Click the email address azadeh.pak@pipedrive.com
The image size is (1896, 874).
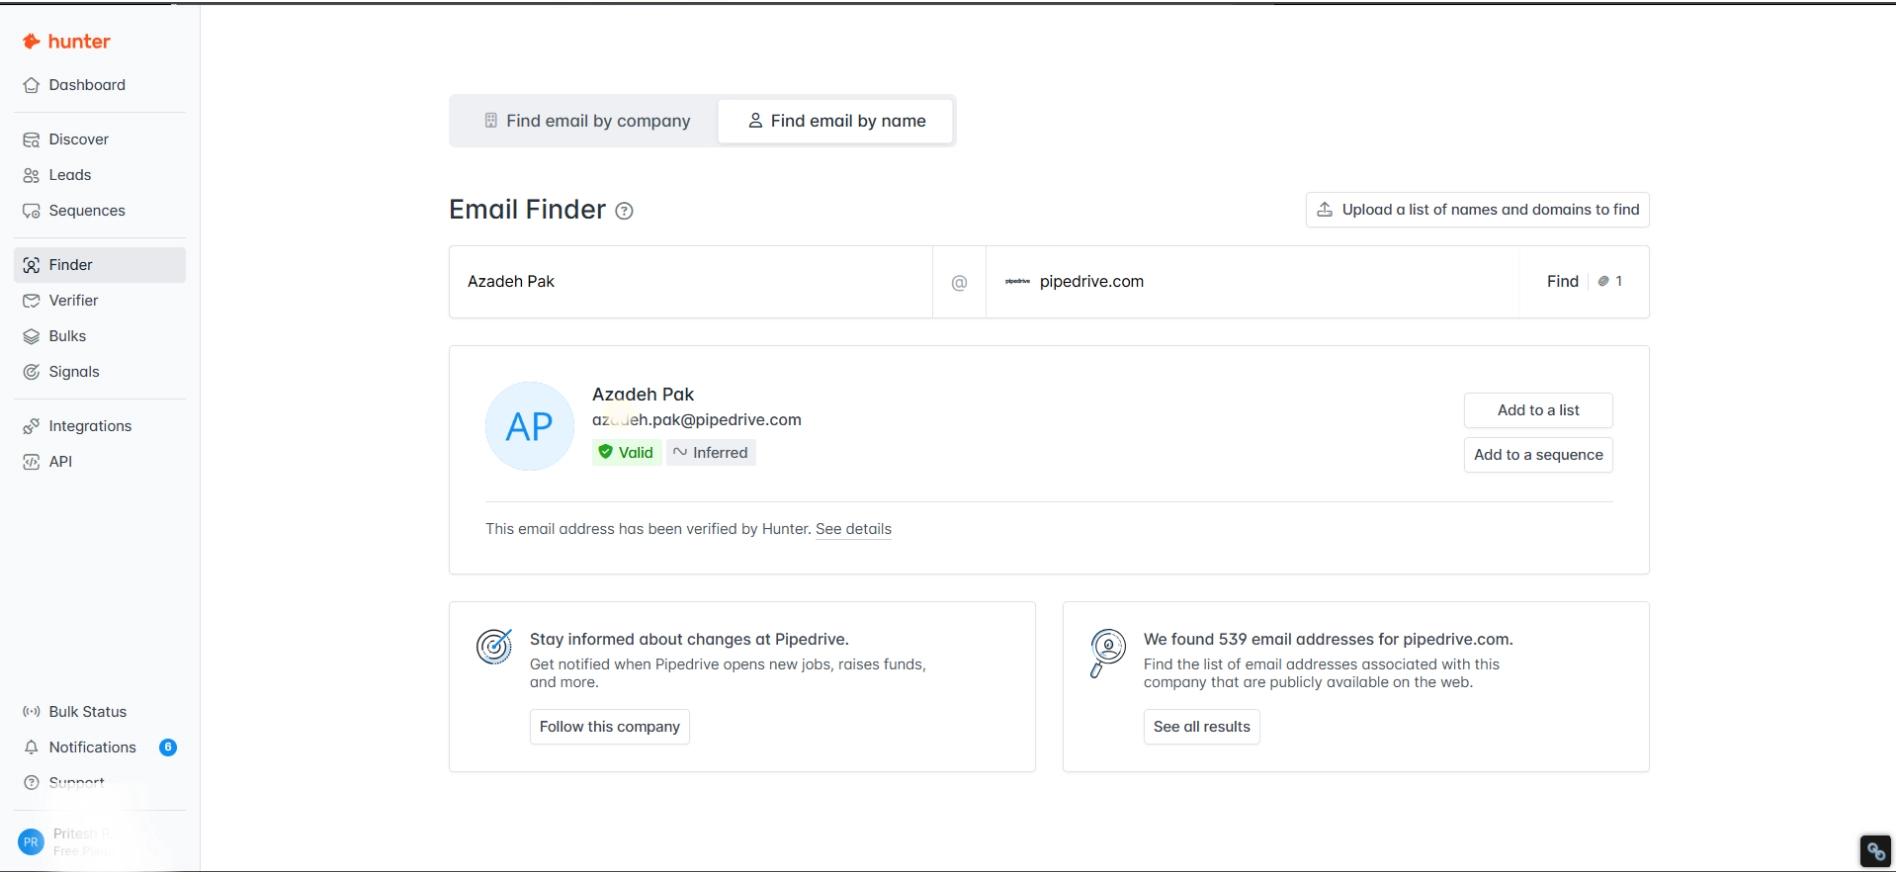coord(697,420)
